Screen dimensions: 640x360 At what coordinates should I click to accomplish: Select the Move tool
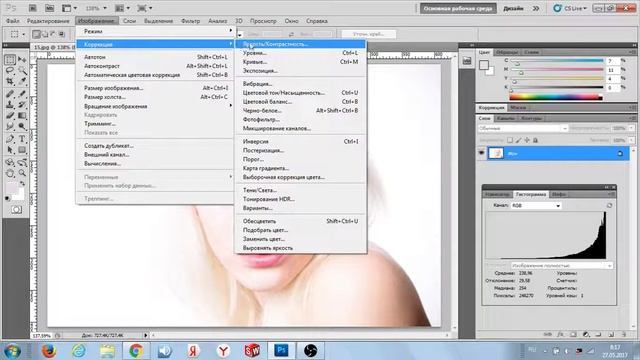click(22, 60)
